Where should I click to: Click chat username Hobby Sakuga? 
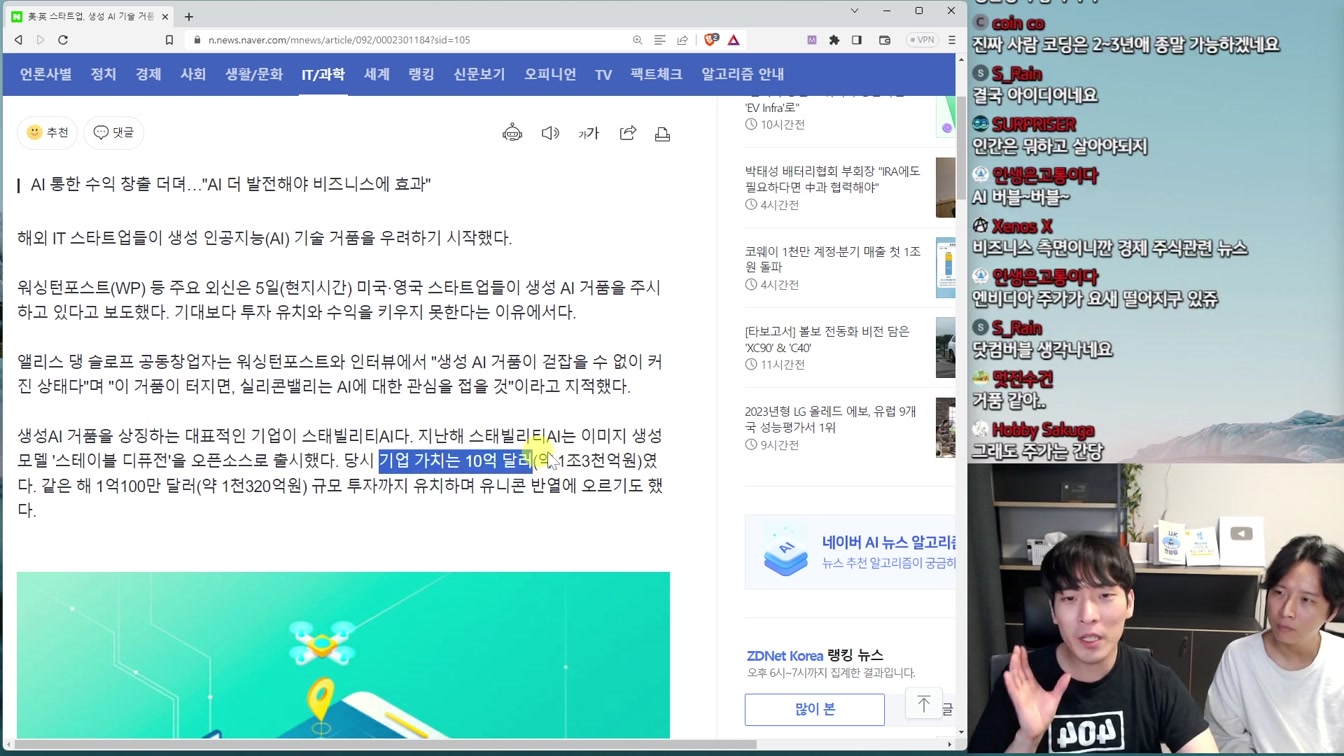coord(1042,431)
